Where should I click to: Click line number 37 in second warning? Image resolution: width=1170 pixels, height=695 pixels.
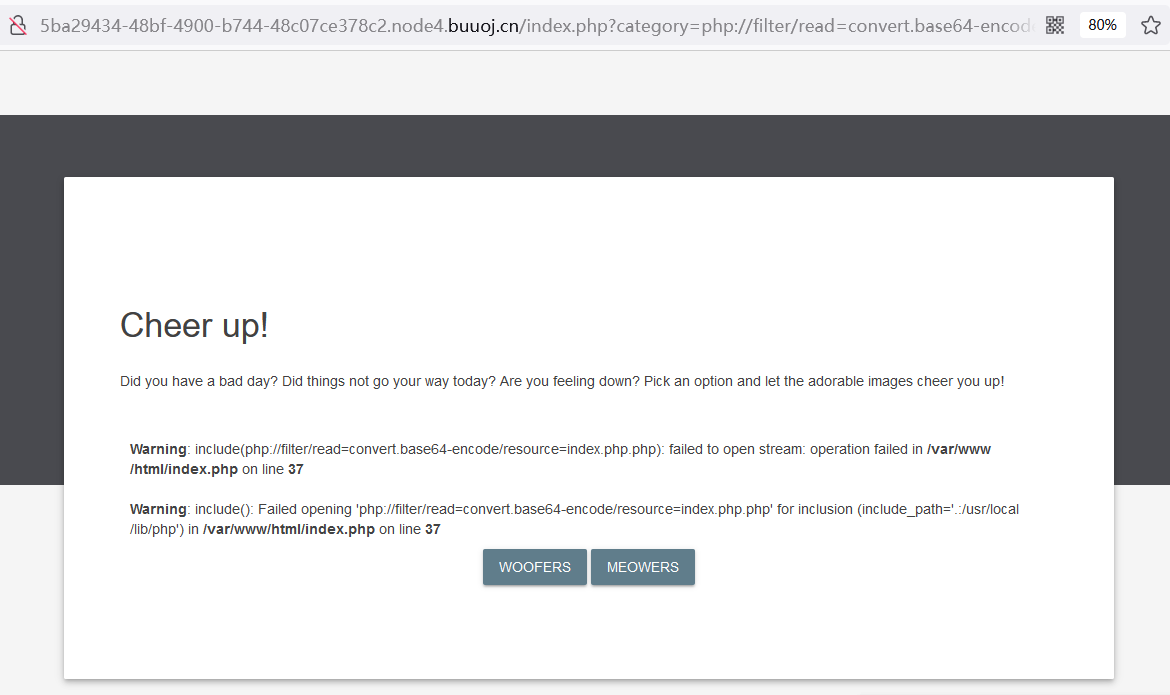tap(433, 529)
